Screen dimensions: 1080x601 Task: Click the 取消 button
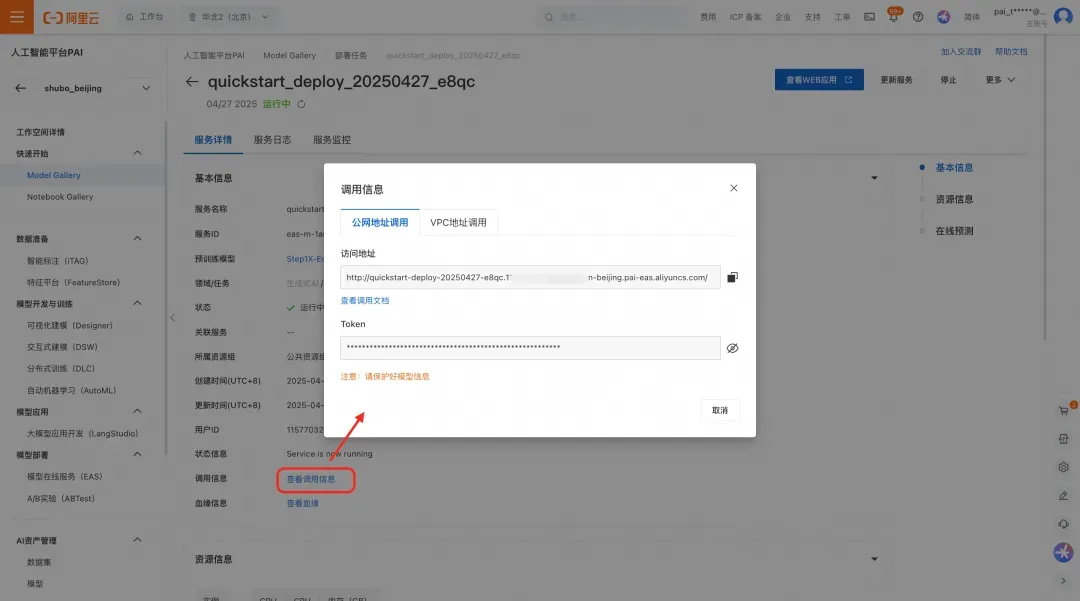pos(720,410)
